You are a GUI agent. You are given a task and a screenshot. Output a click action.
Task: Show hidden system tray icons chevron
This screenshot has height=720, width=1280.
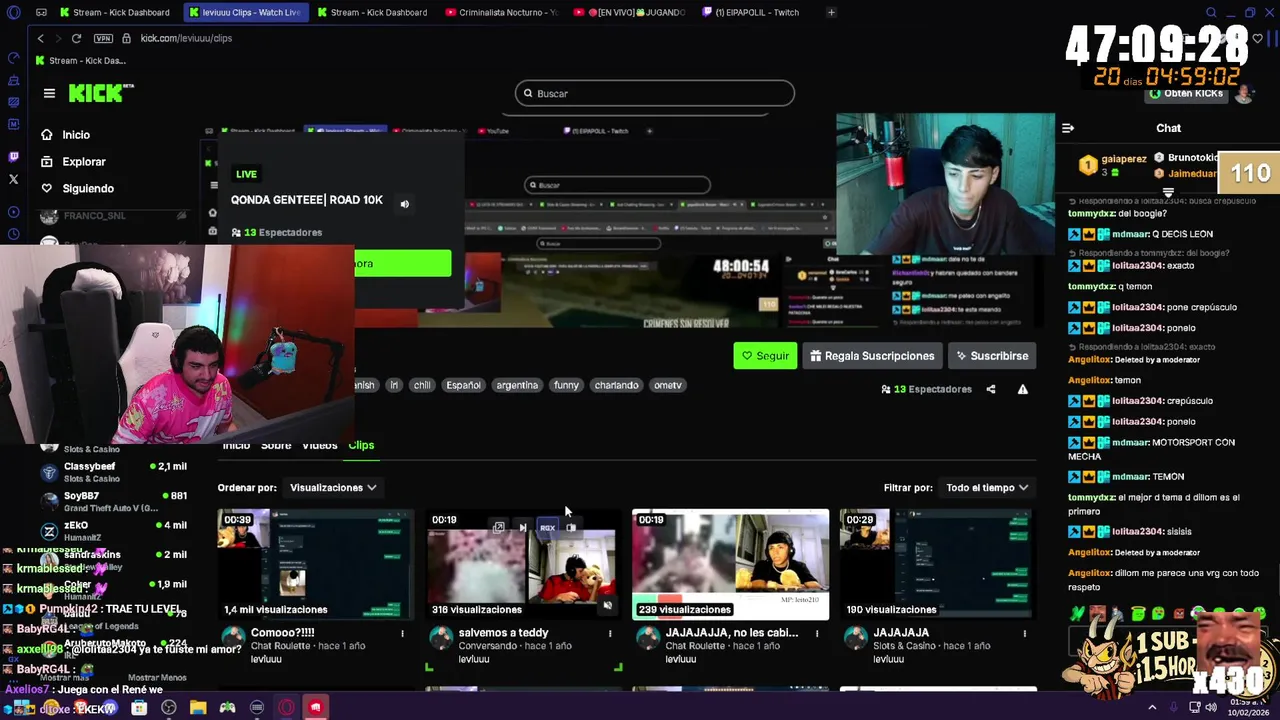click(x=1152, y=708)
